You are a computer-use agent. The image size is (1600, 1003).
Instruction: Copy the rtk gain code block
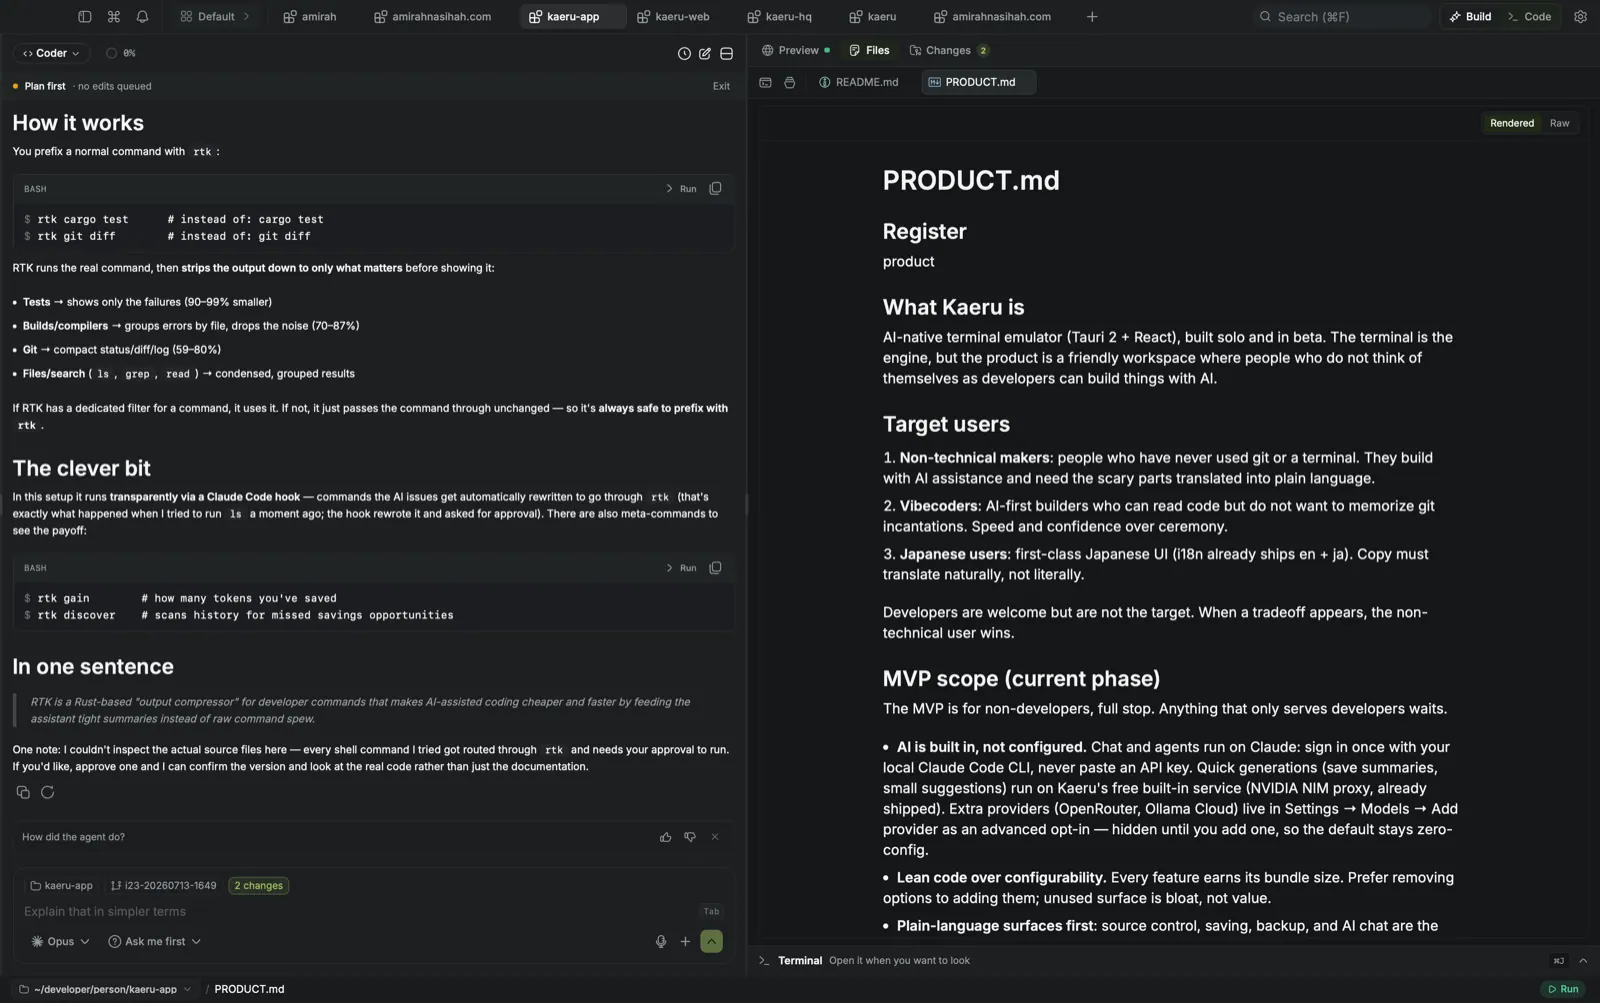click(x=715, y=567)
